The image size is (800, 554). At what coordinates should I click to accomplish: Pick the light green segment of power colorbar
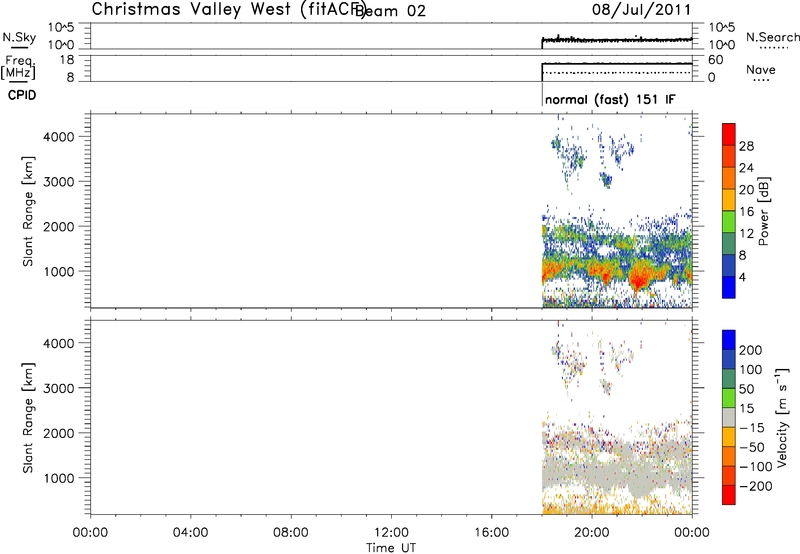click(729, 222)
